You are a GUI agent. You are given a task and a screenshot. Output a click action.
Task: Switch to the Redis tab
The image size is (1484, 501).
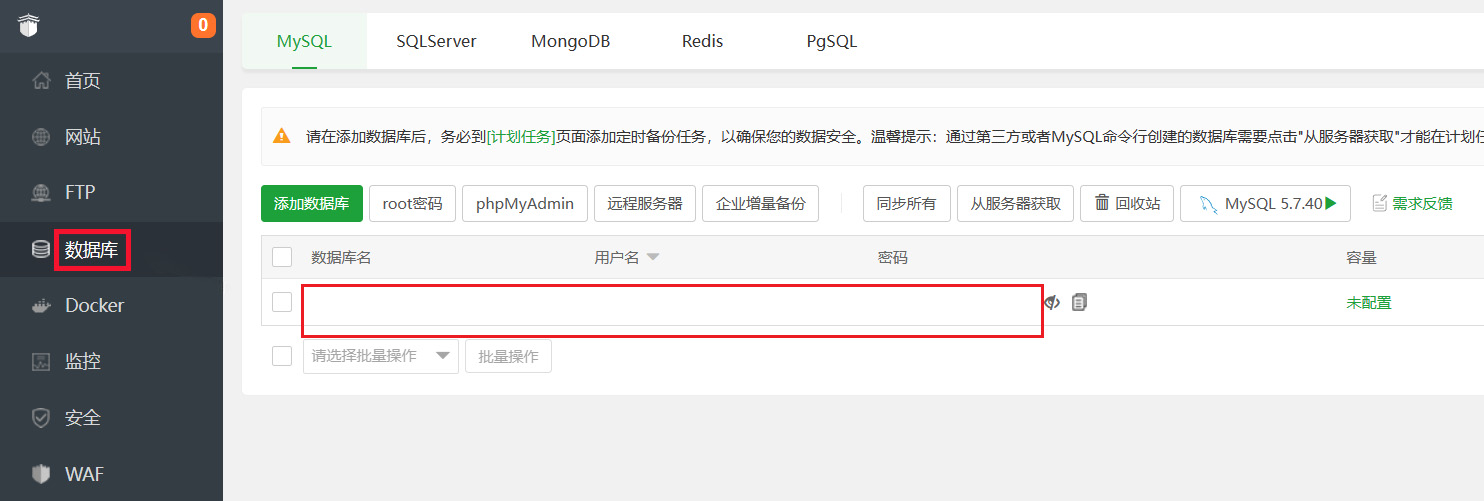click(703, 41)
